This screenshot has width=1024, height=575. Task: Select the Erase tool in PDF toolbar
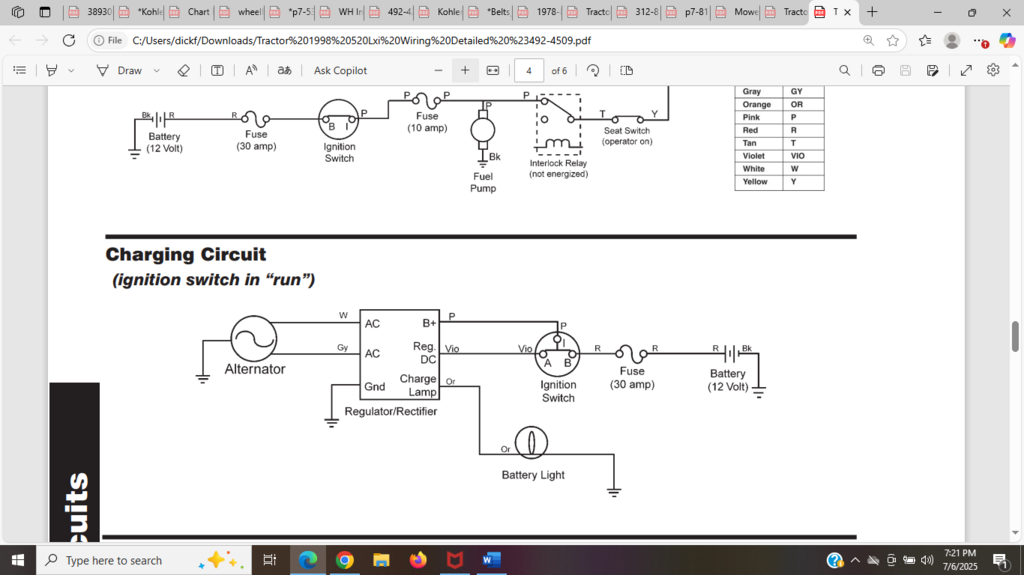pyautogui.click(x=183, y=70)
